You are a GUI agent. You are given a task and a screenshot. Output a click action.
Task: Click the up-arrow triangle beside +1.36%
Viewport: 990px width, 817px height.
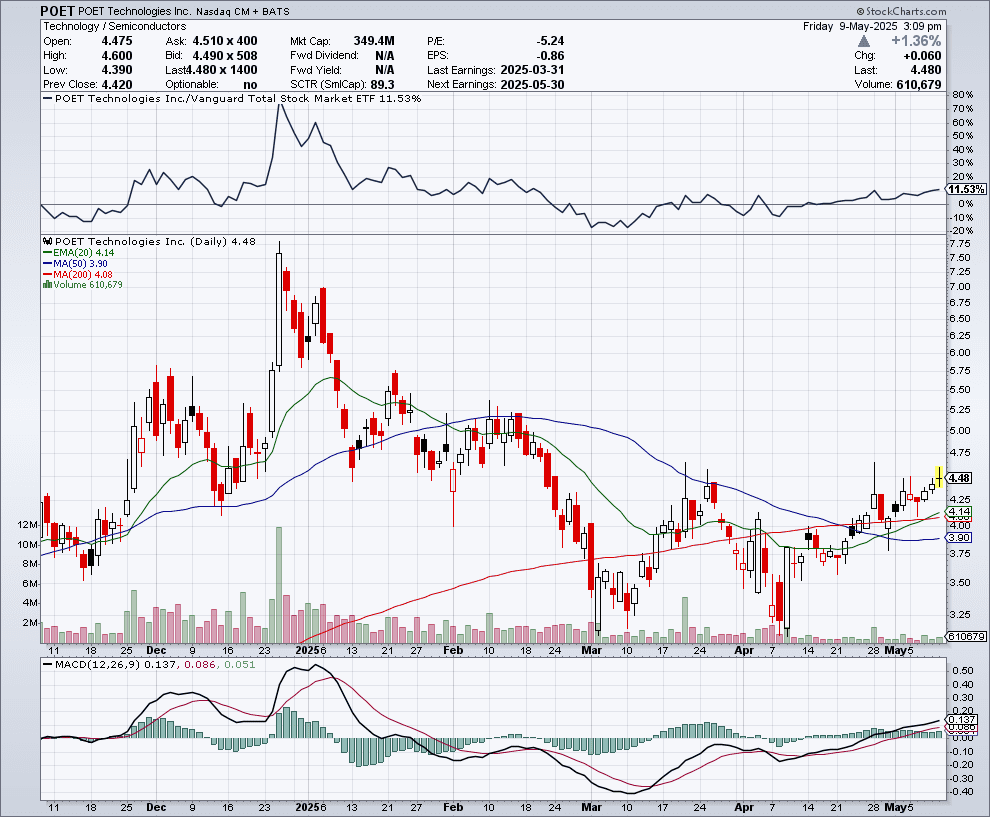pos(864,41)
